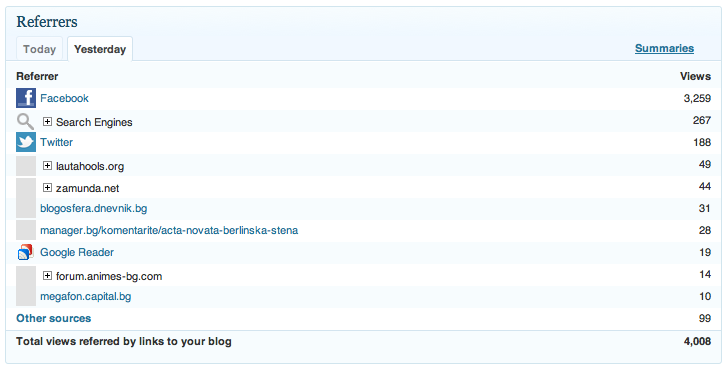
Task: Click the grey placeholder icon beside megafon.capital.bg
Action: pos(26,296)
